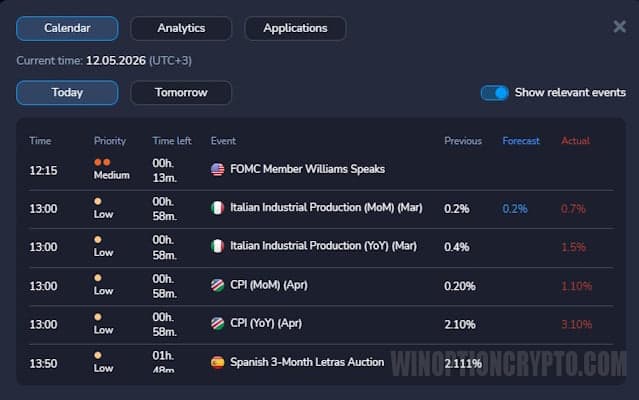Click the 1.5% actual value

[x=573, y=247]
